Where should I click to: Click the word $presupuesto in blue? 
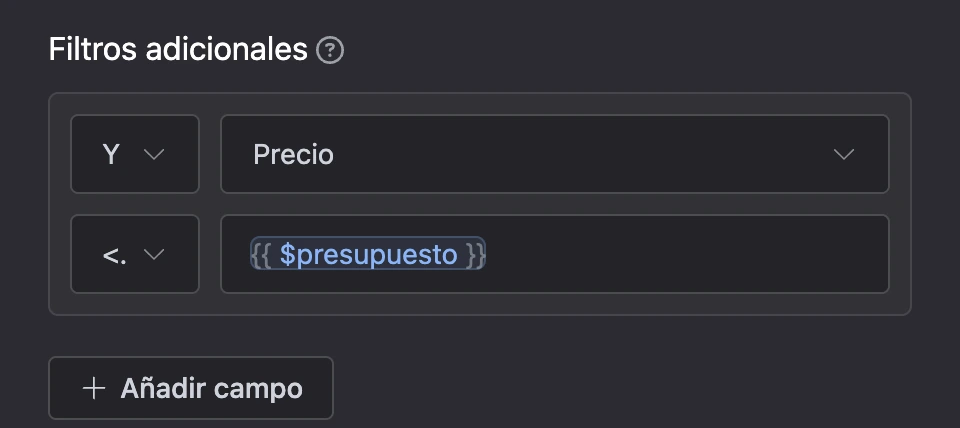point(368,255)
